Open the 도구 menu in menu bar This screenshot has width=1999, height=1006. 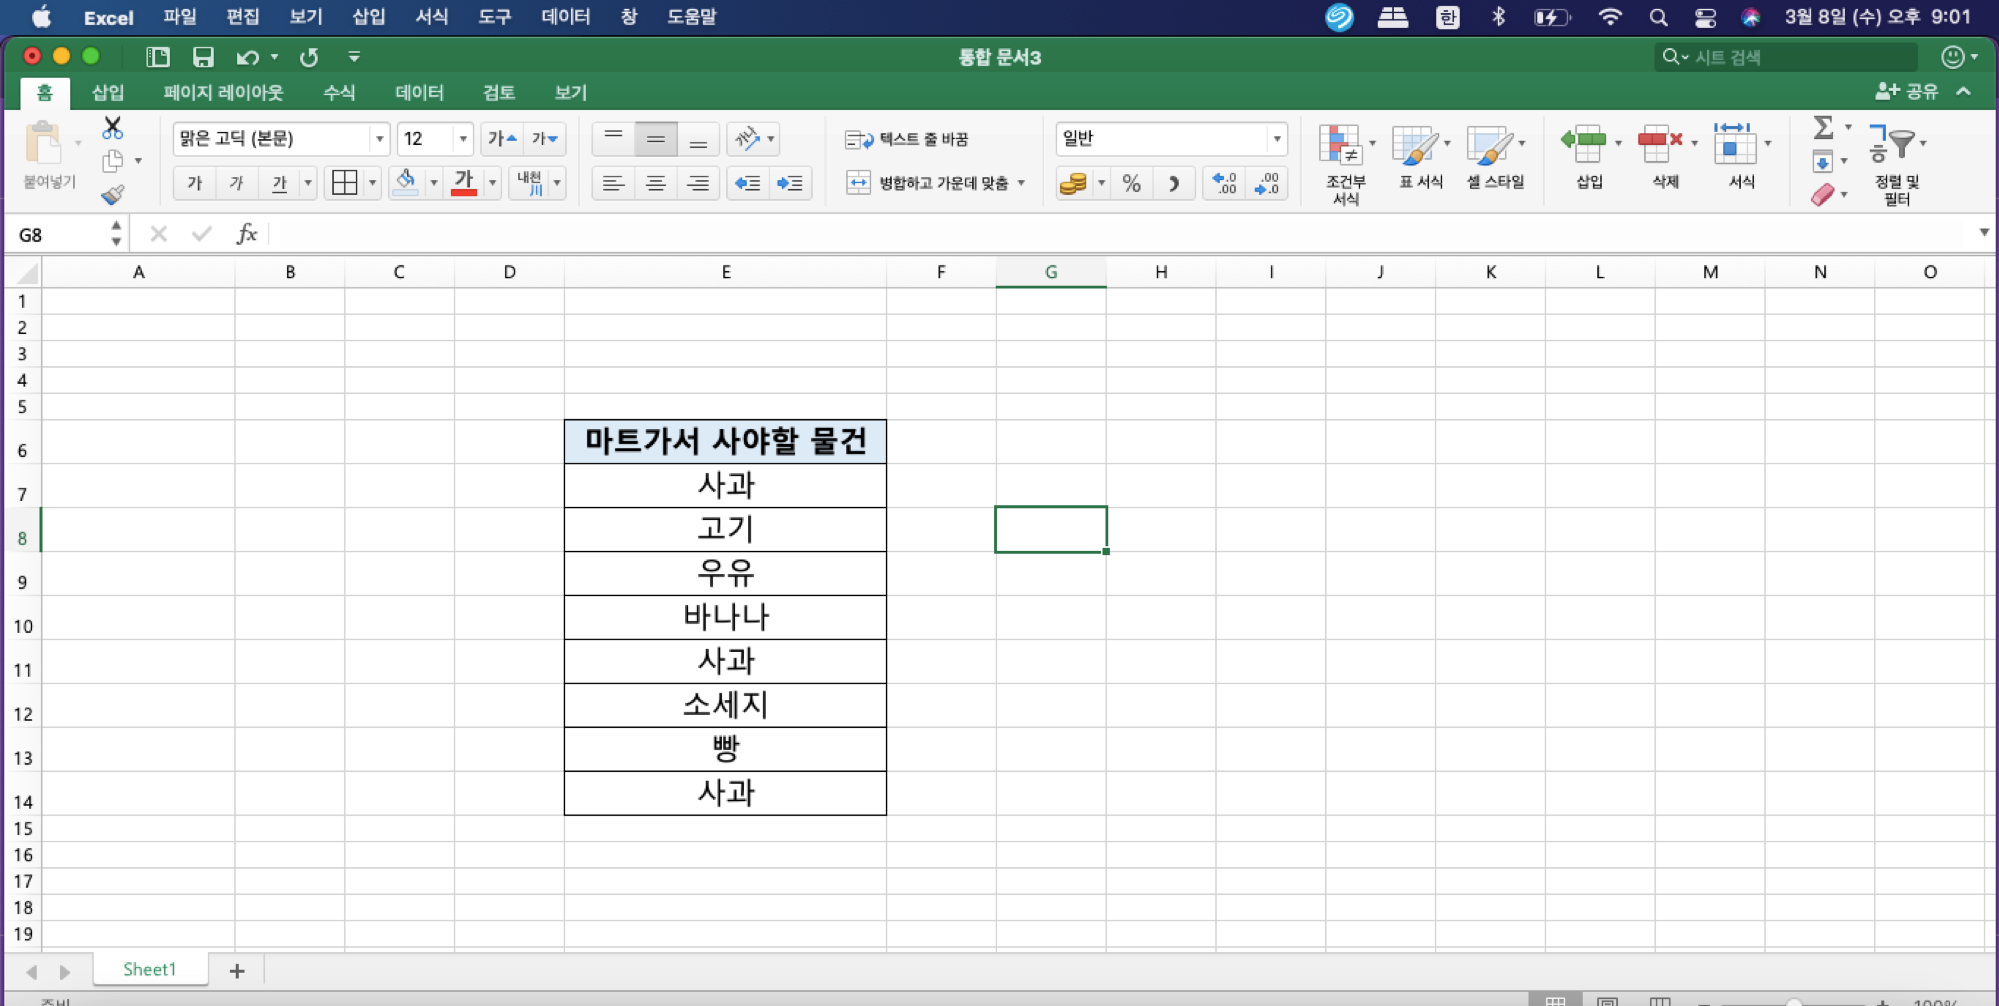(x=494, y=16)
